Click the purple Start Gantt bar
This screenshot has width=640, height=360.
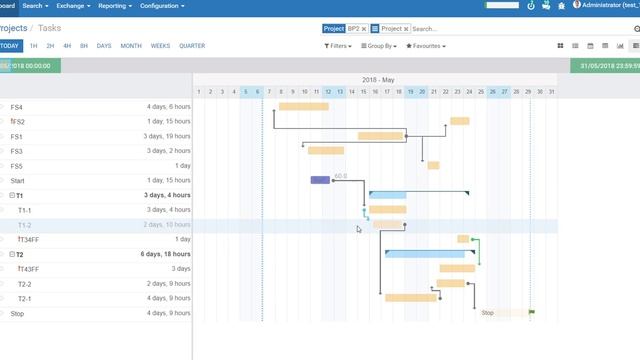pyautogui.click(x=320, y=180)
